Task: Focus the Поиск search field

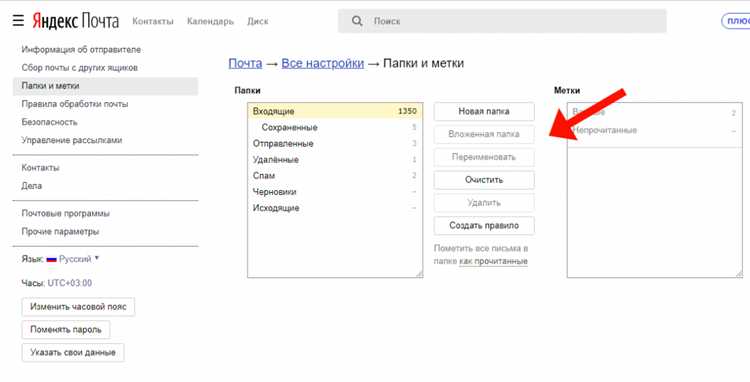Action: (502, 21)
